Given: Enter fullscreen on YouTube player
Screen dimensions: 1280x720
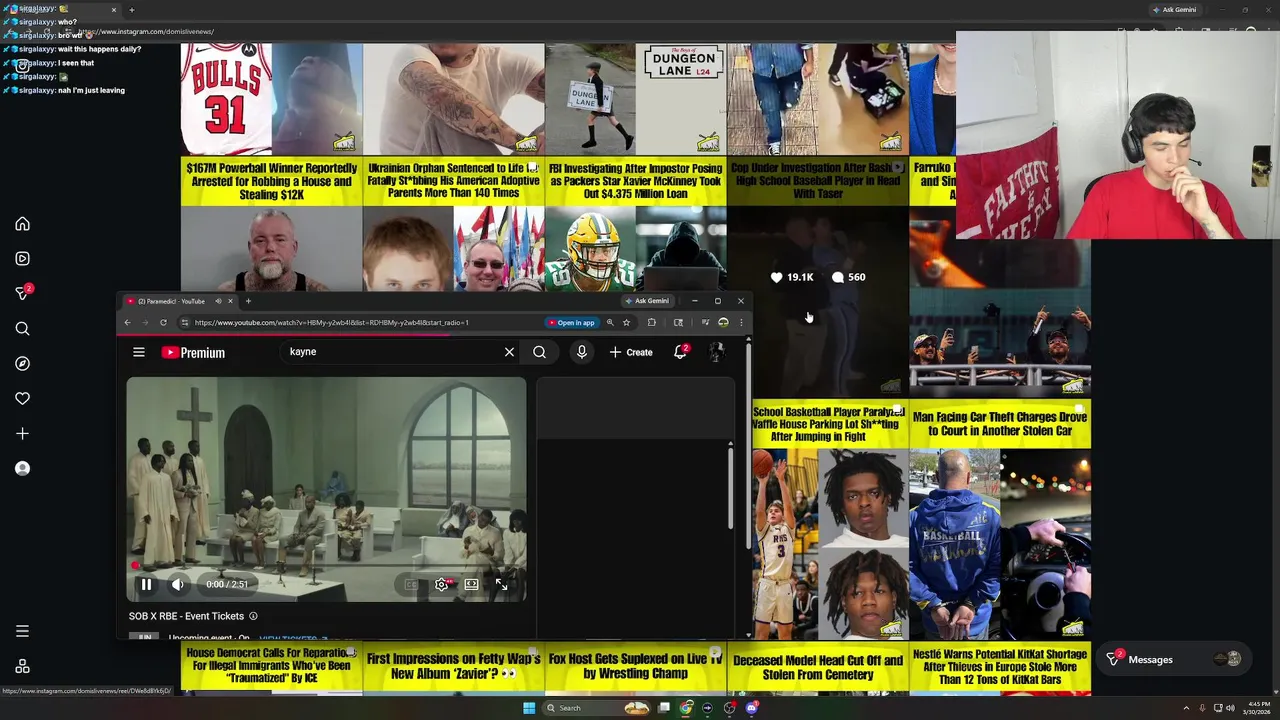Looking at the screenshot, I should click(x=502, y=585).
